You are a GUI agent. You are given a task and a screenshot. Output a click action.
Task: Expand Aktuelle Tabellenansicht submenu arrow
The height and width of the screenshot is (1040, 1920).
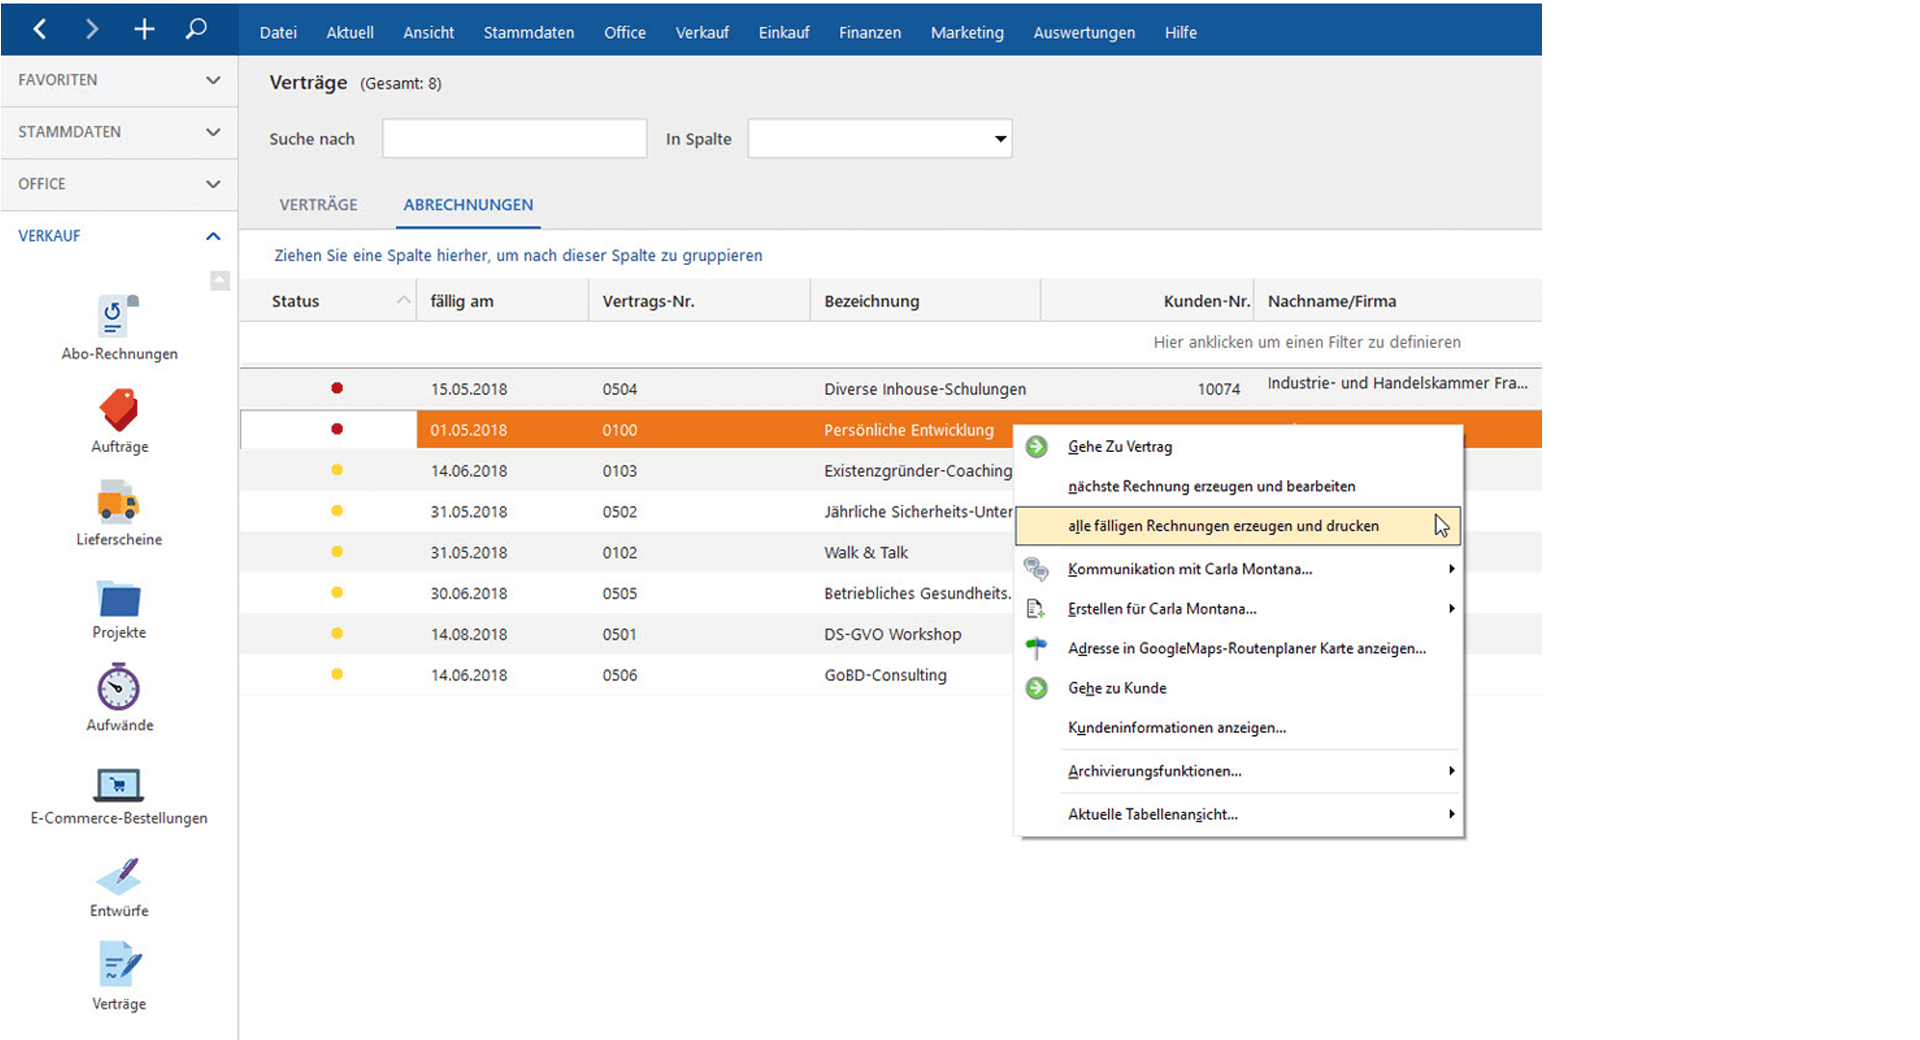coord(1451,814)
